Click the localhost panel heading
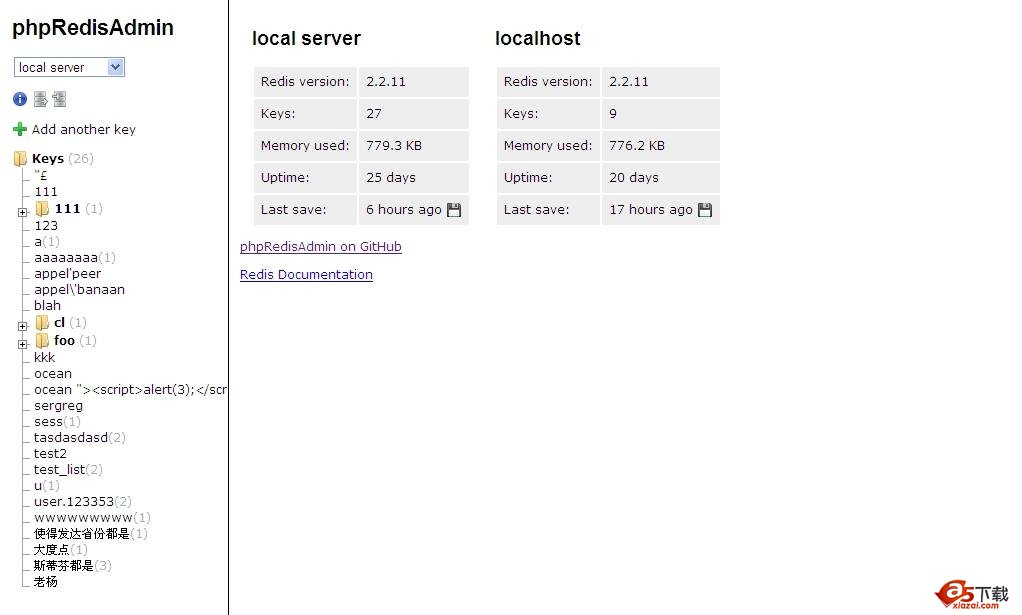 [x=538, y=38]
